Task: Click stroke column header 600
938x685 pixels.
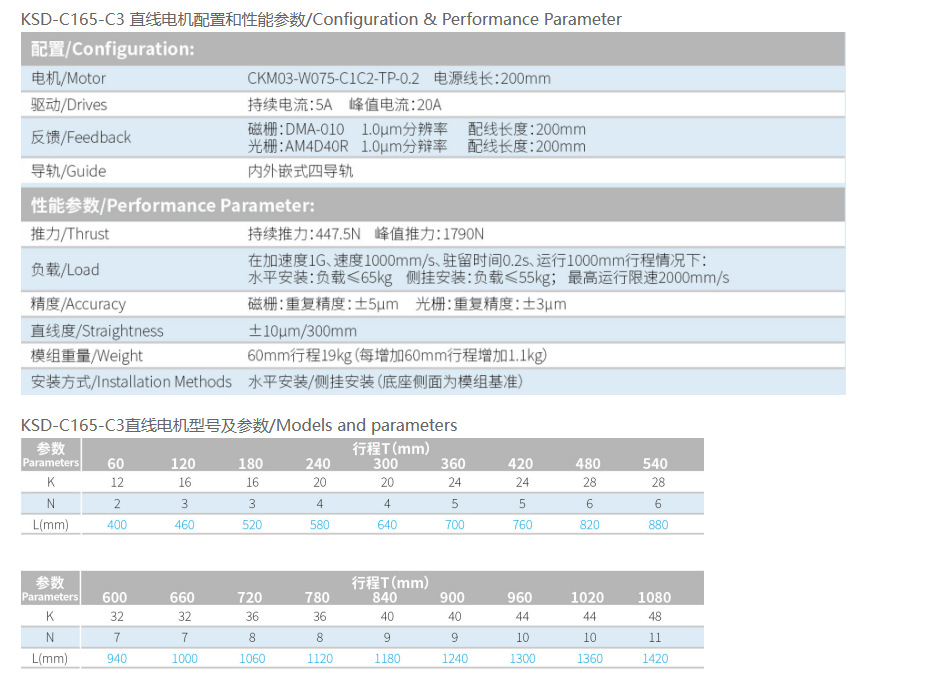Action: tap(115, 598)
